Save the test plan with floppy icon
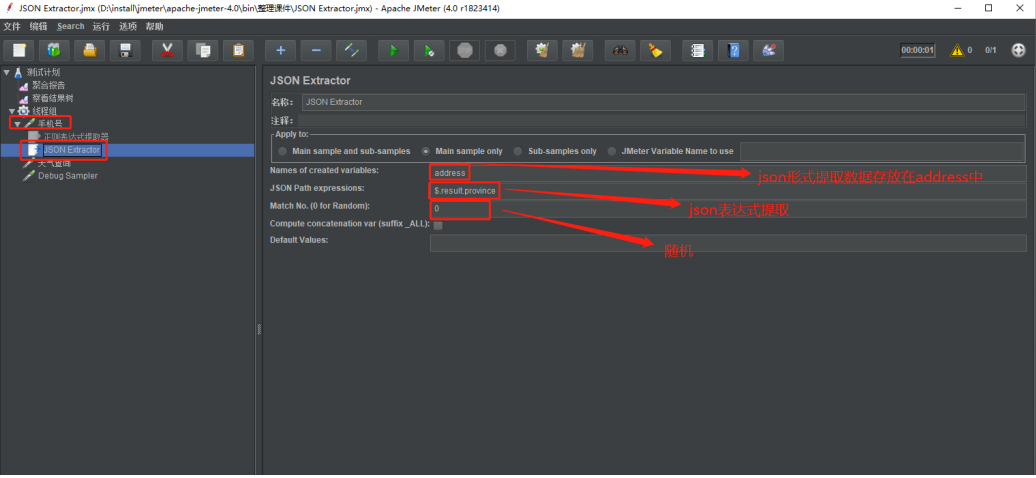This screenshot has height=478, width=1036. pos(126,50)
